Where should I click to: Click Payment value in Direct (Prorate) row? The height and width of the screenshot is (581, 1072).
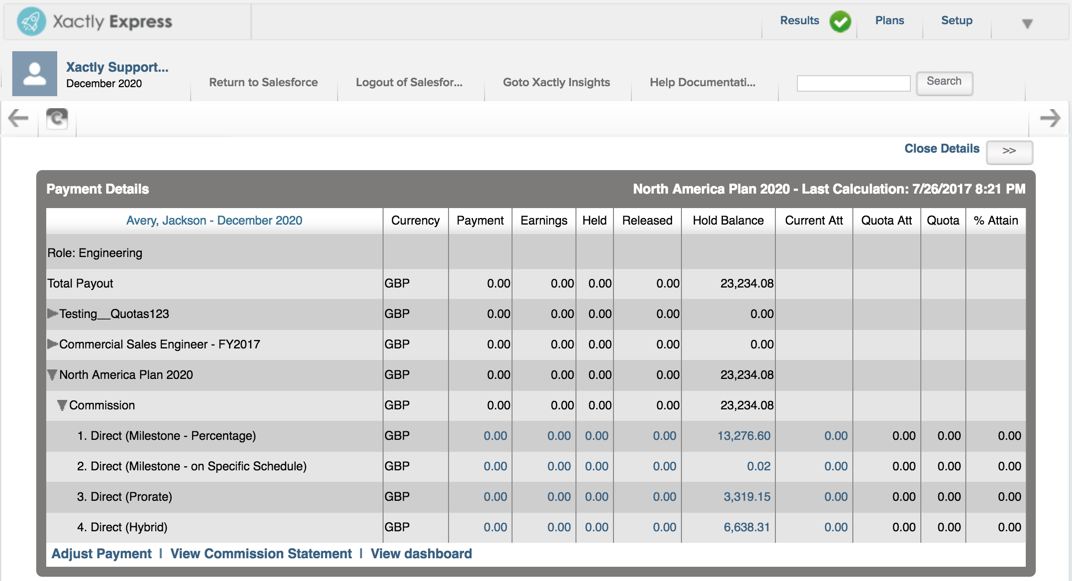click(x=495, y=497)
